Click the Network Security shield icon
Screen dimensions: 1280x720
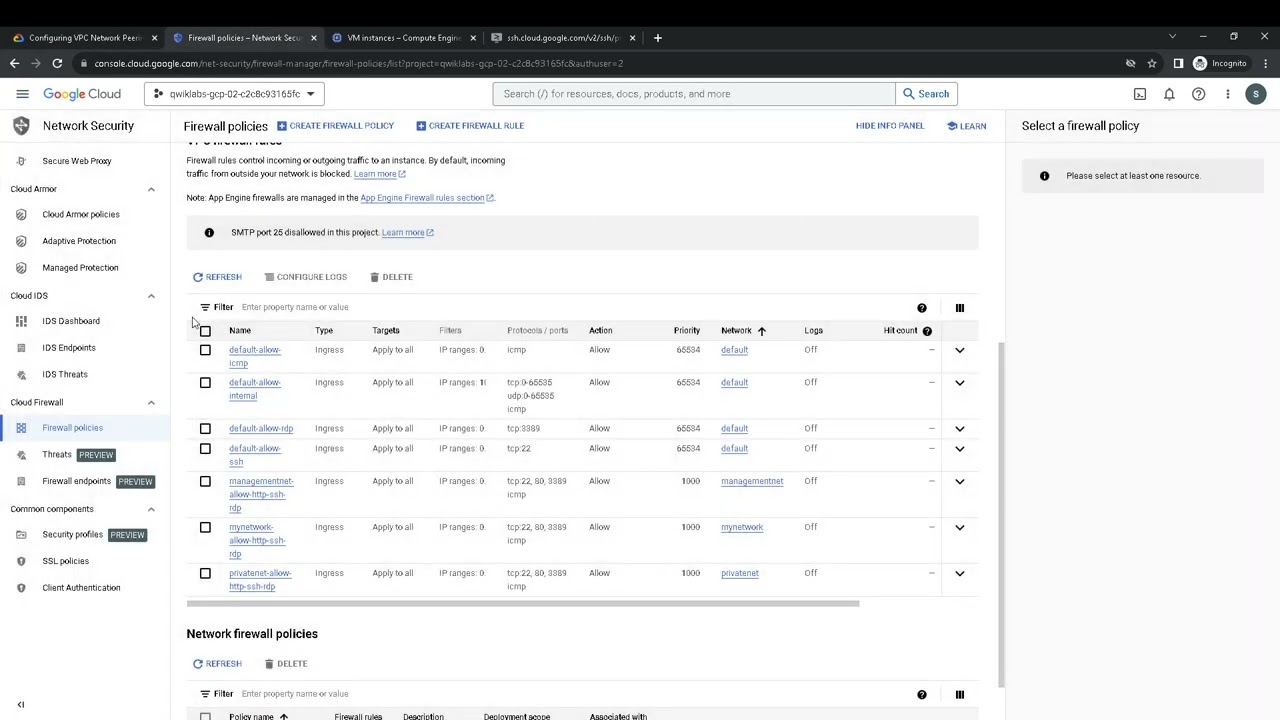coord(21,126)
